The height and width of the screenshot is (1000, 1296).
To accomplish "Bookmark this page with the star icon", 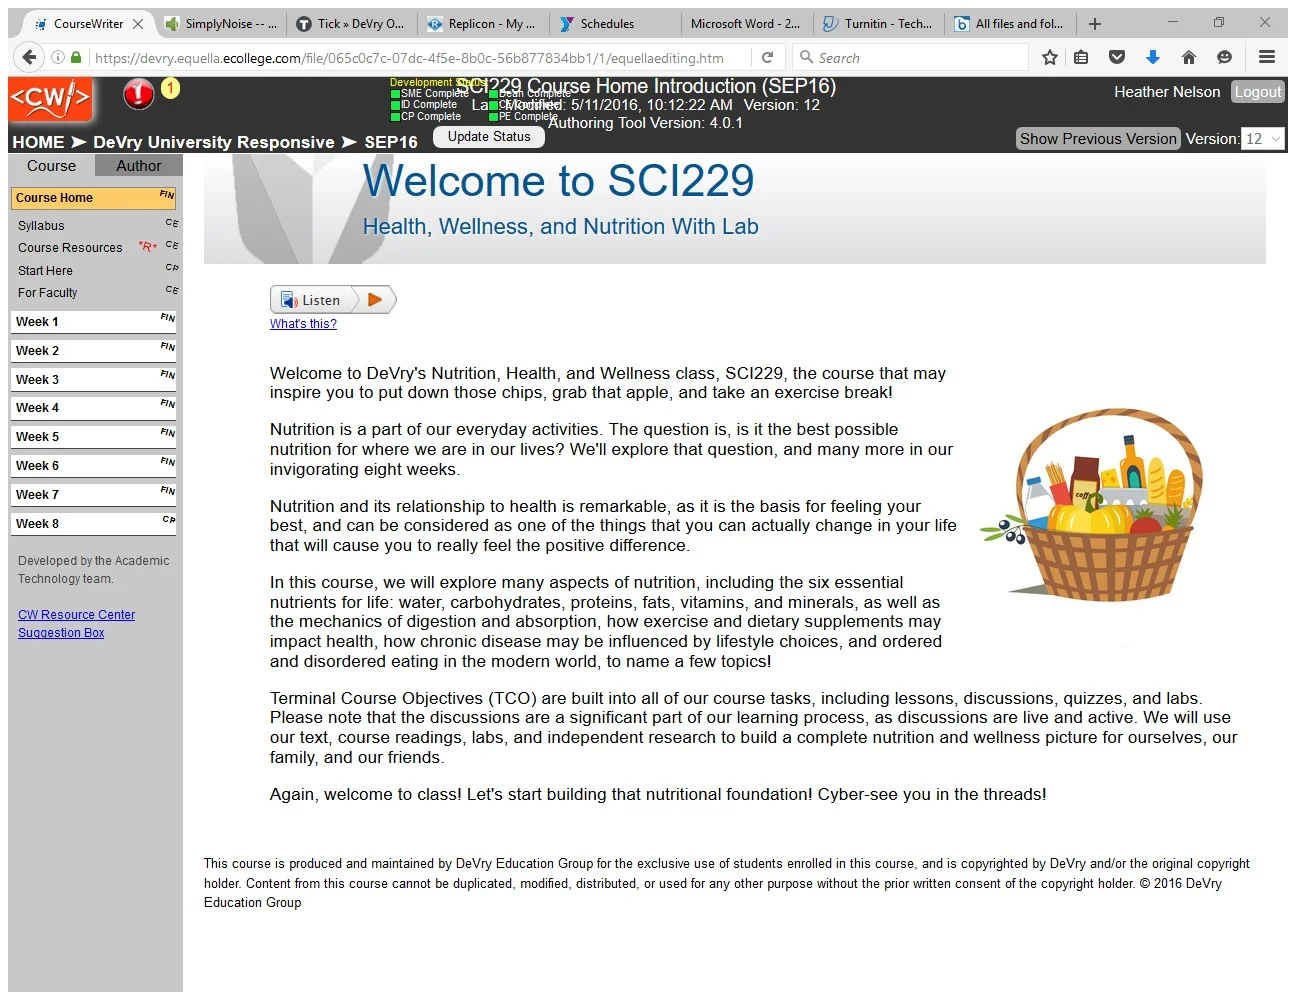I will pyautogui.click(x=1049, y=57).
